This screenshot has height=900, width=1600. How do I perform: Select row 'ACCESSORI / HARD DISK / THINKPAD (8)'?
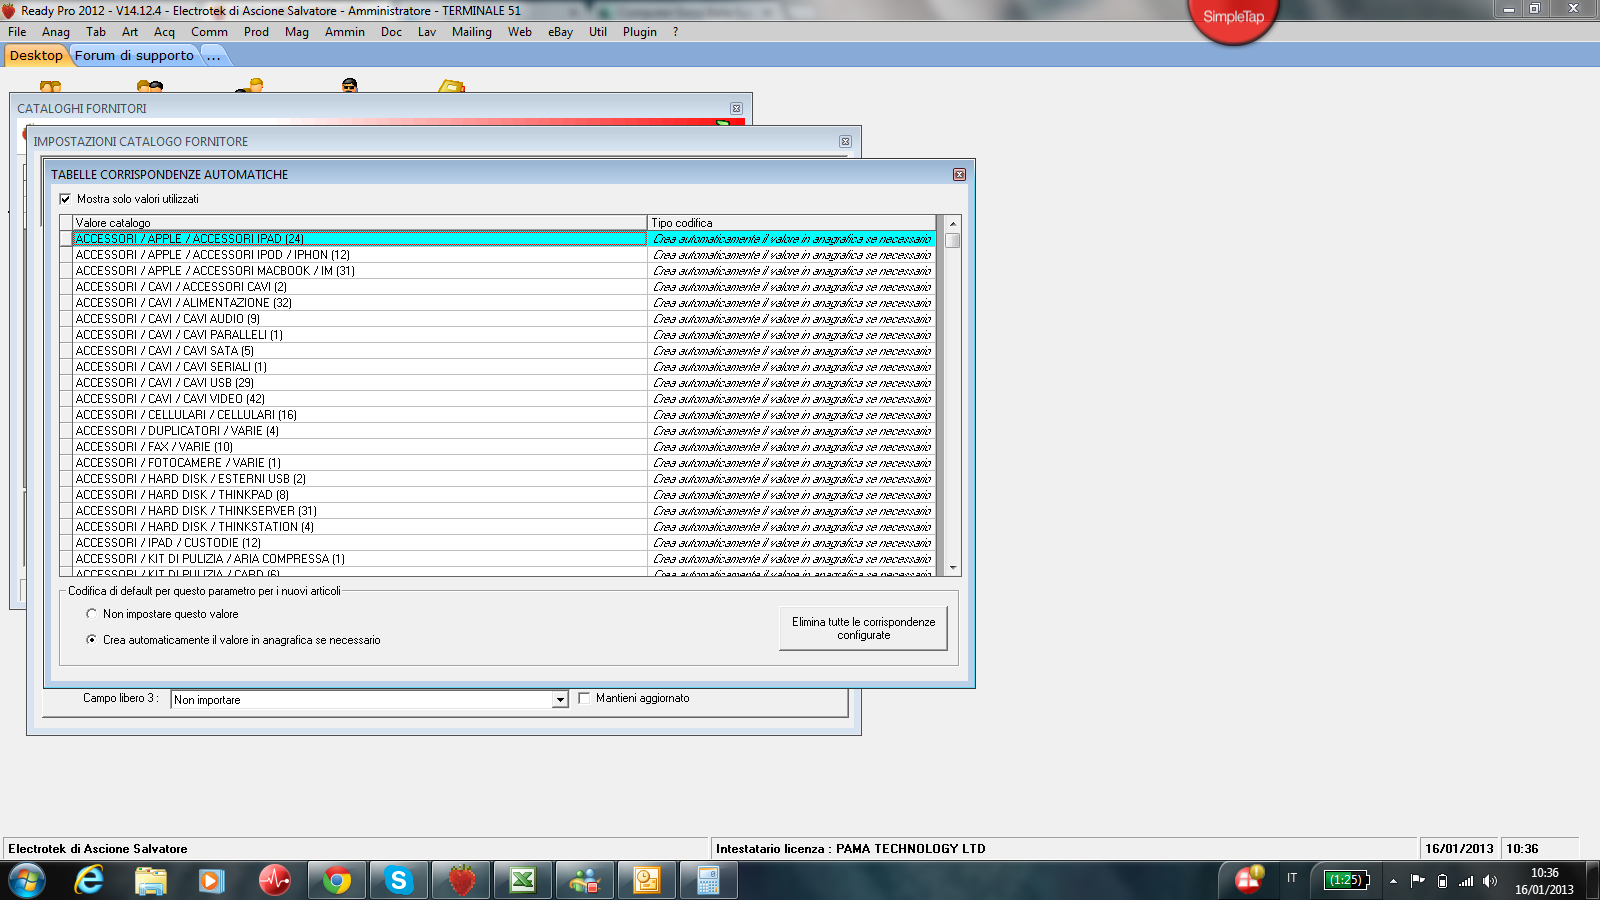(x=360, y=495)
